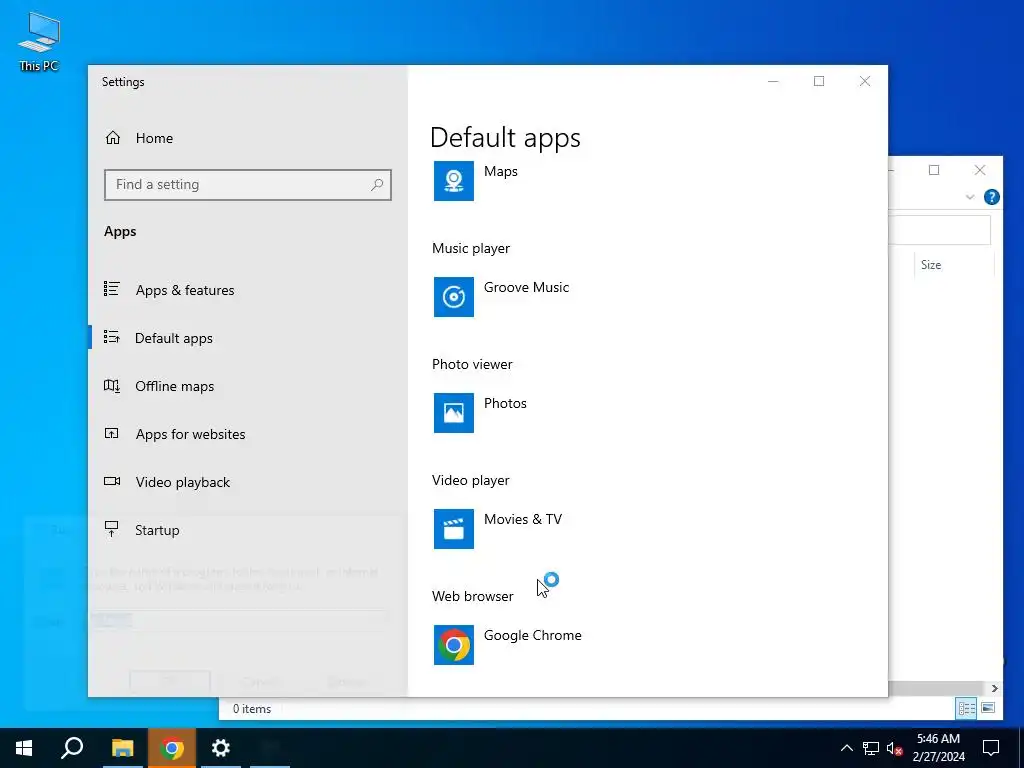Click the Groove Music icon under Music player

tap(454, 297)
